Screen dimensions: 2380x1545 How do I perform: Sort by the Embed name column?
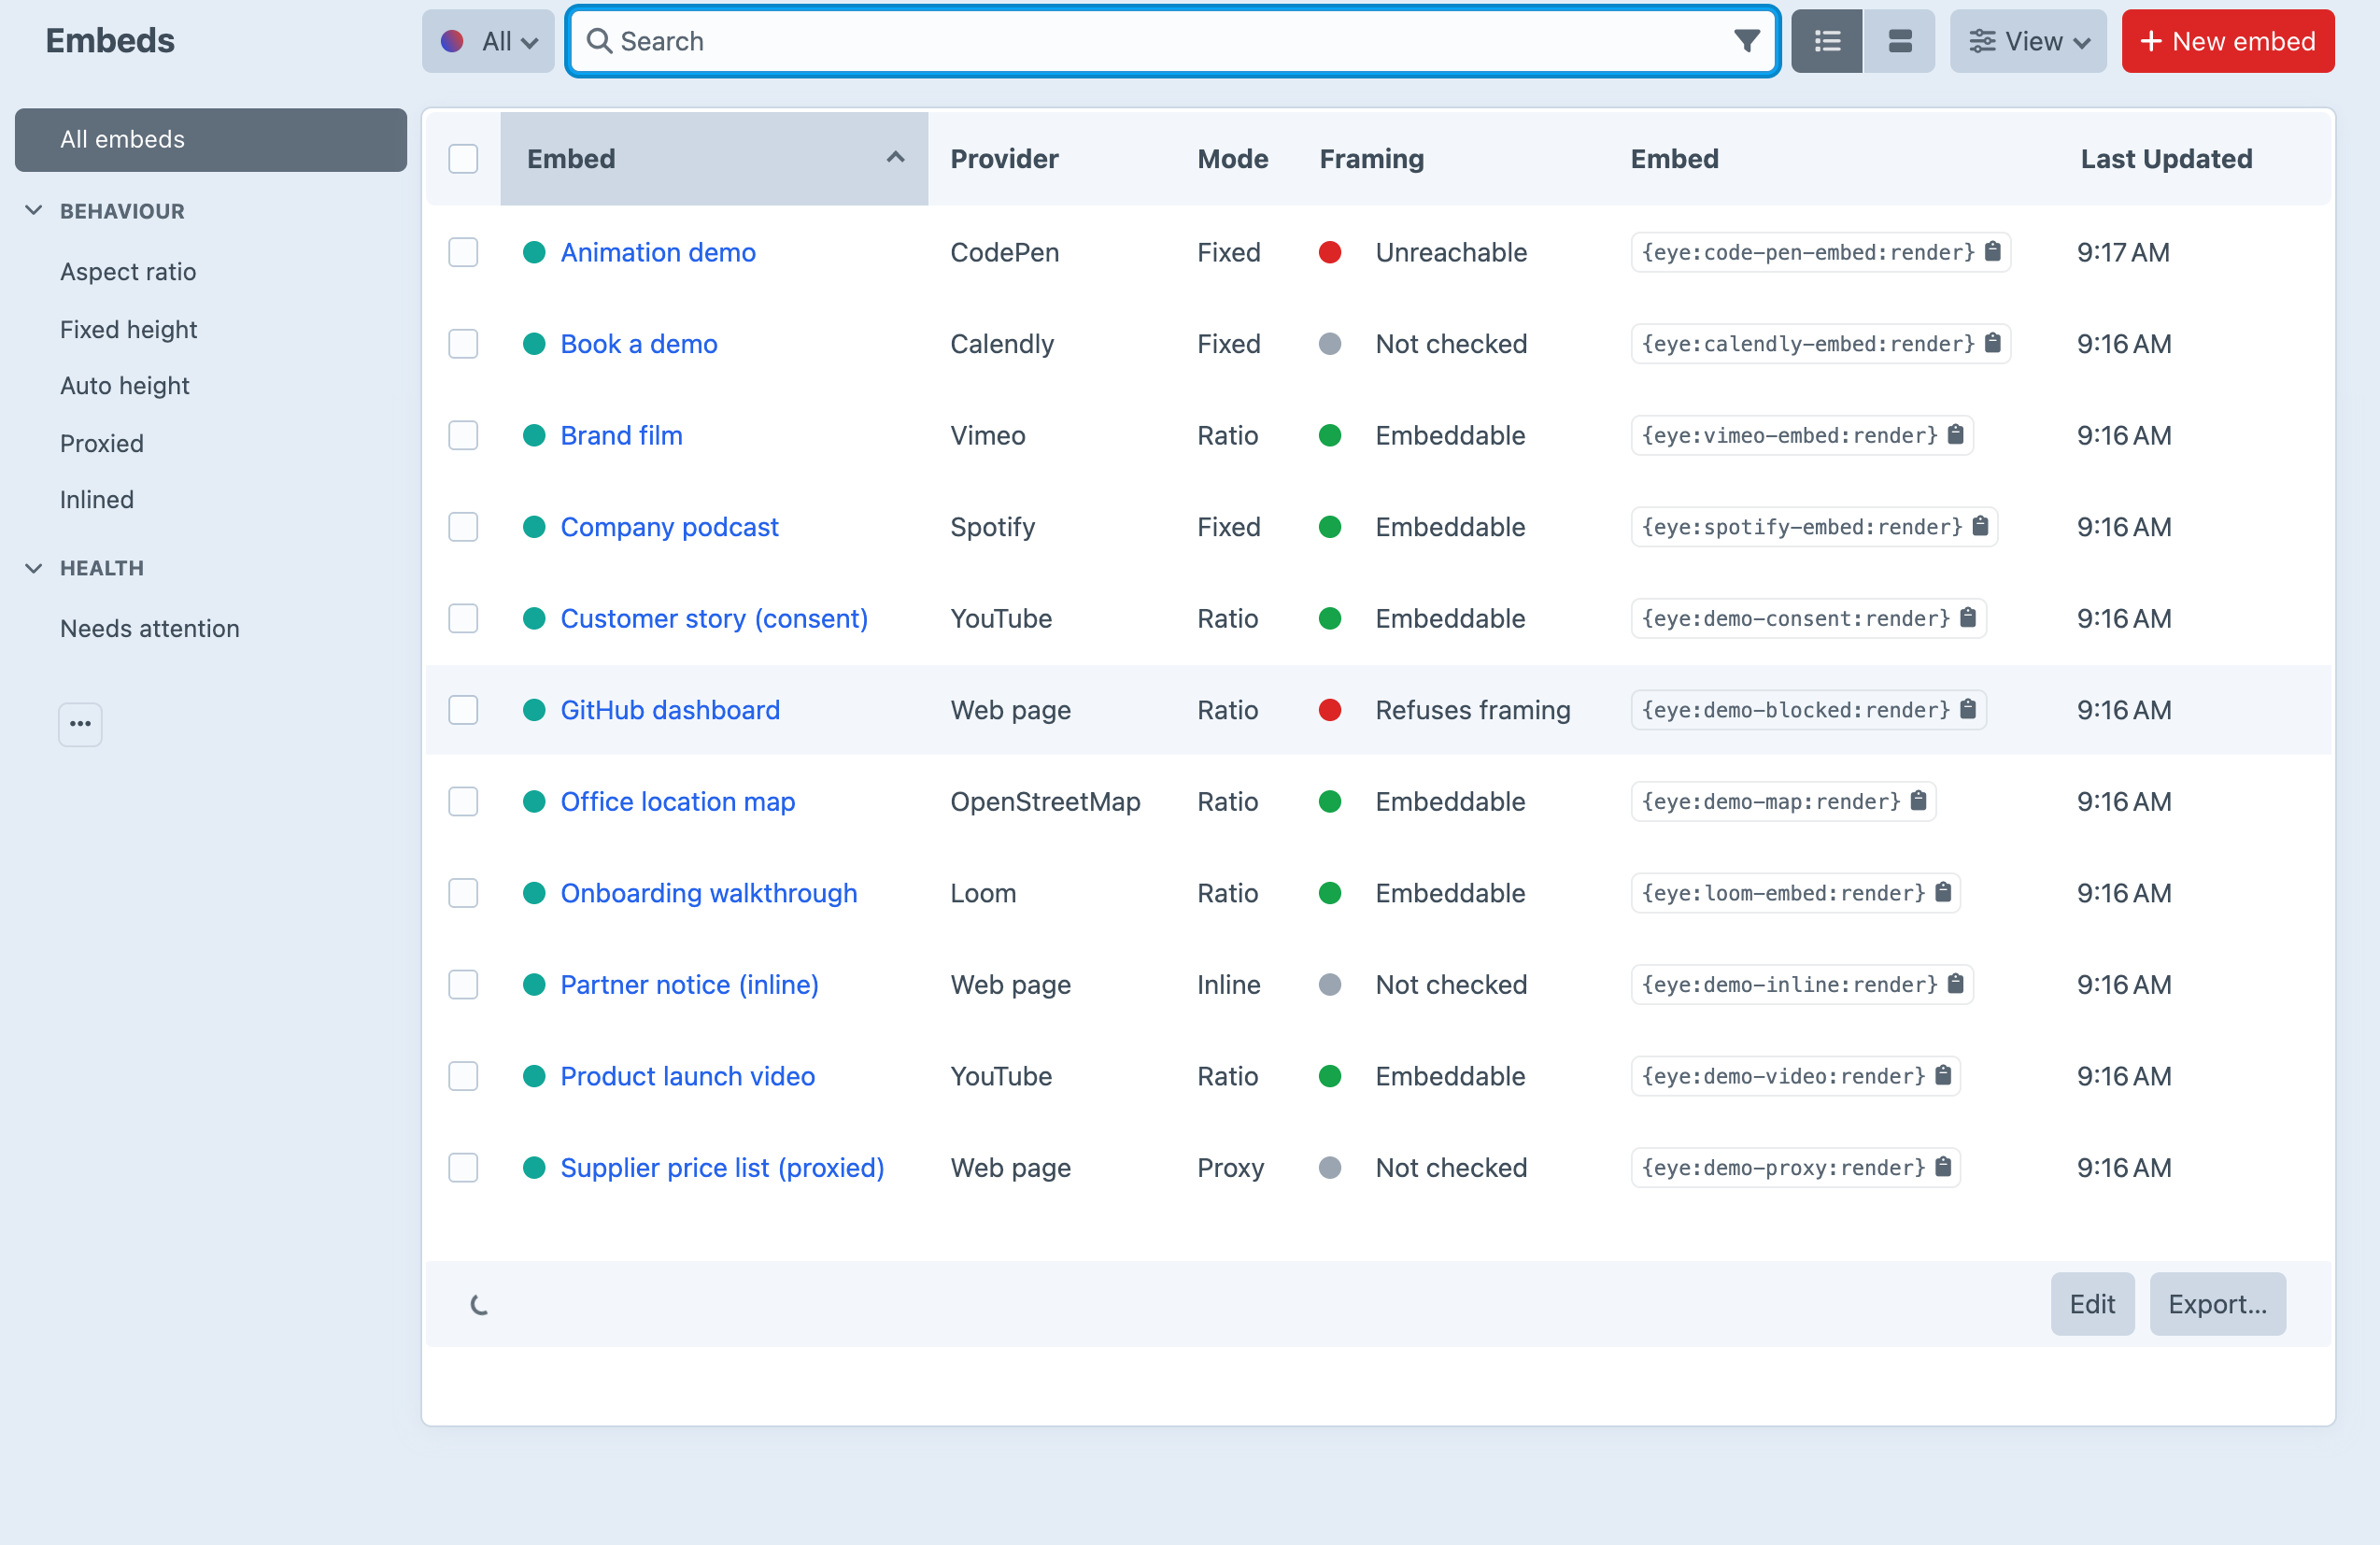[714, 159]
